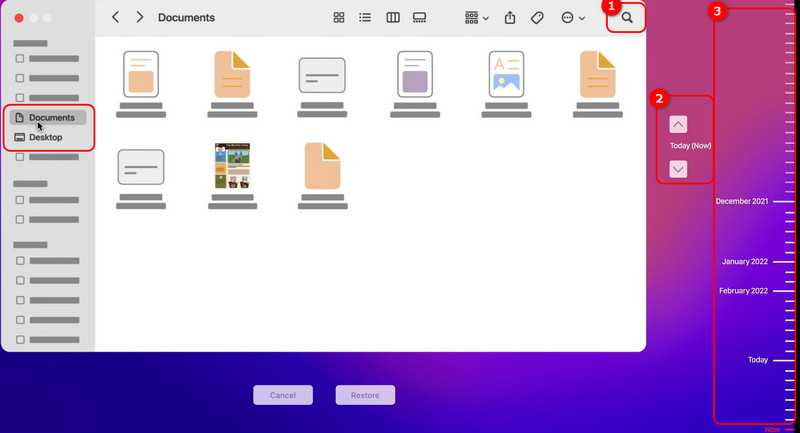Select February 2022 on the timeline
The width and height of the screenshot is (800, 433).
point(743,291)
